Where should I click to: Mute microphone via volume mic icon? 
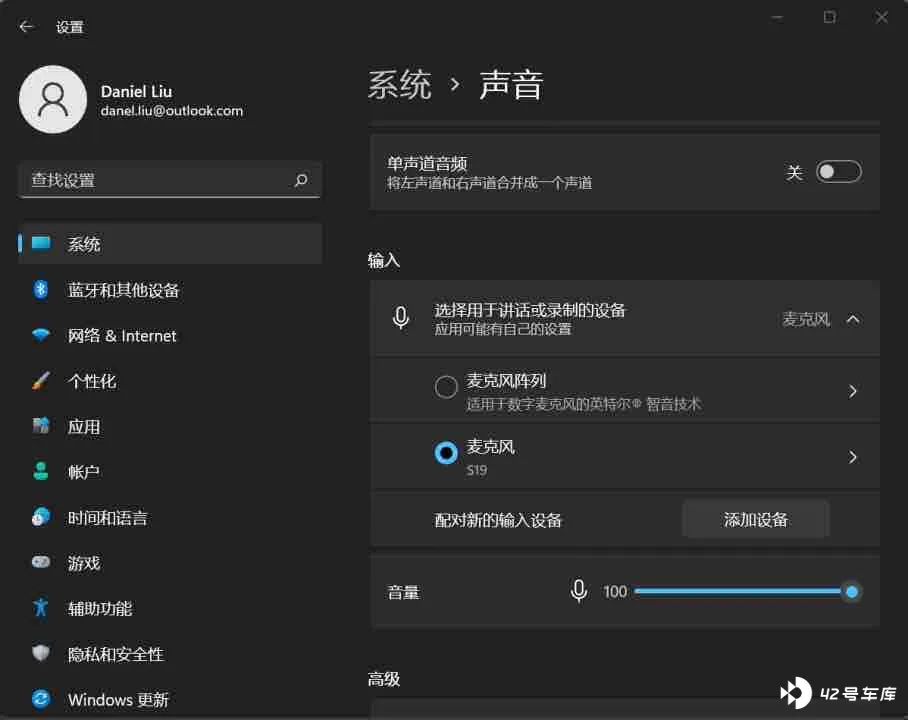pyautogui.click(x=579, y=591)
